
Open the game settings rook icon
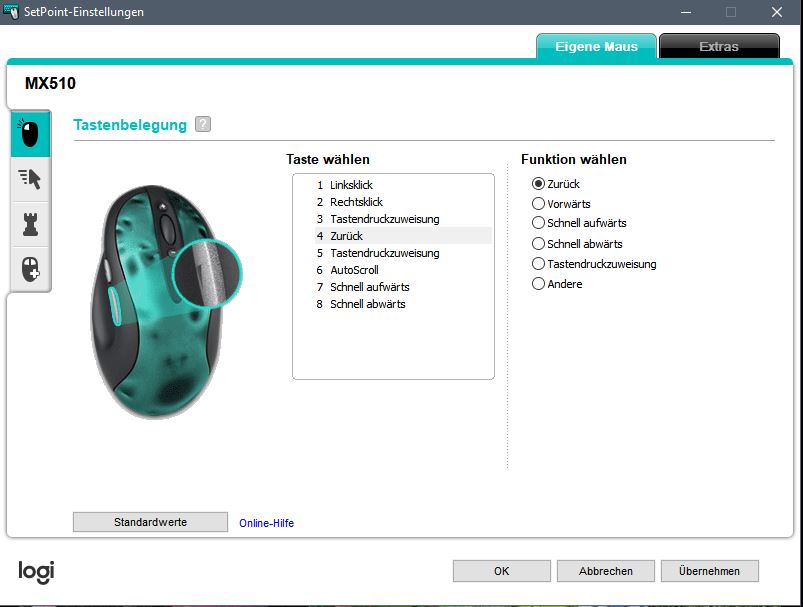click(x=30, y=224)
